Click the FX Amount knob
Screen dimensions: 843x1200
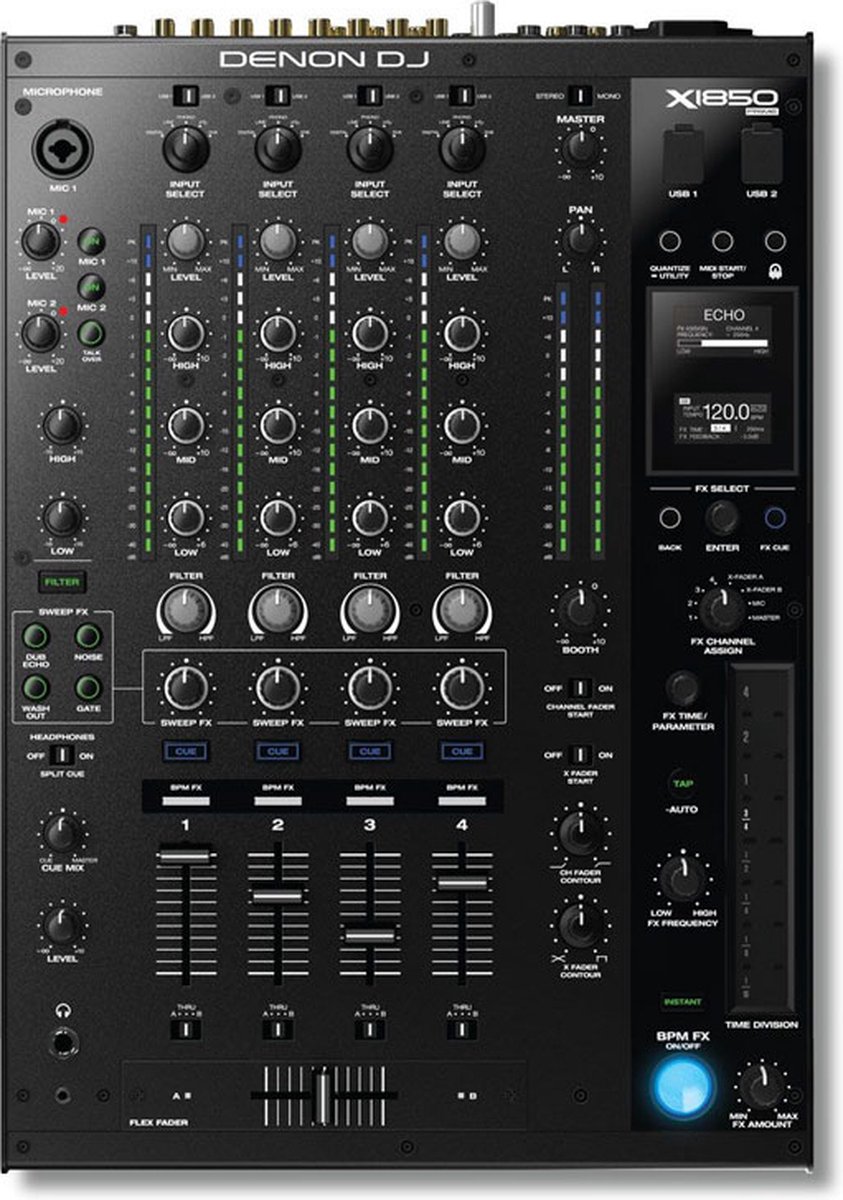click(763, 1087)
